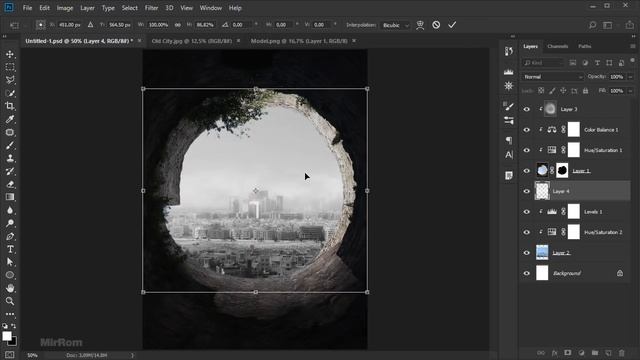640x360 pixels.
Task: Select the Rectangular Marquee tool
Action: click(x=10, y=67)
